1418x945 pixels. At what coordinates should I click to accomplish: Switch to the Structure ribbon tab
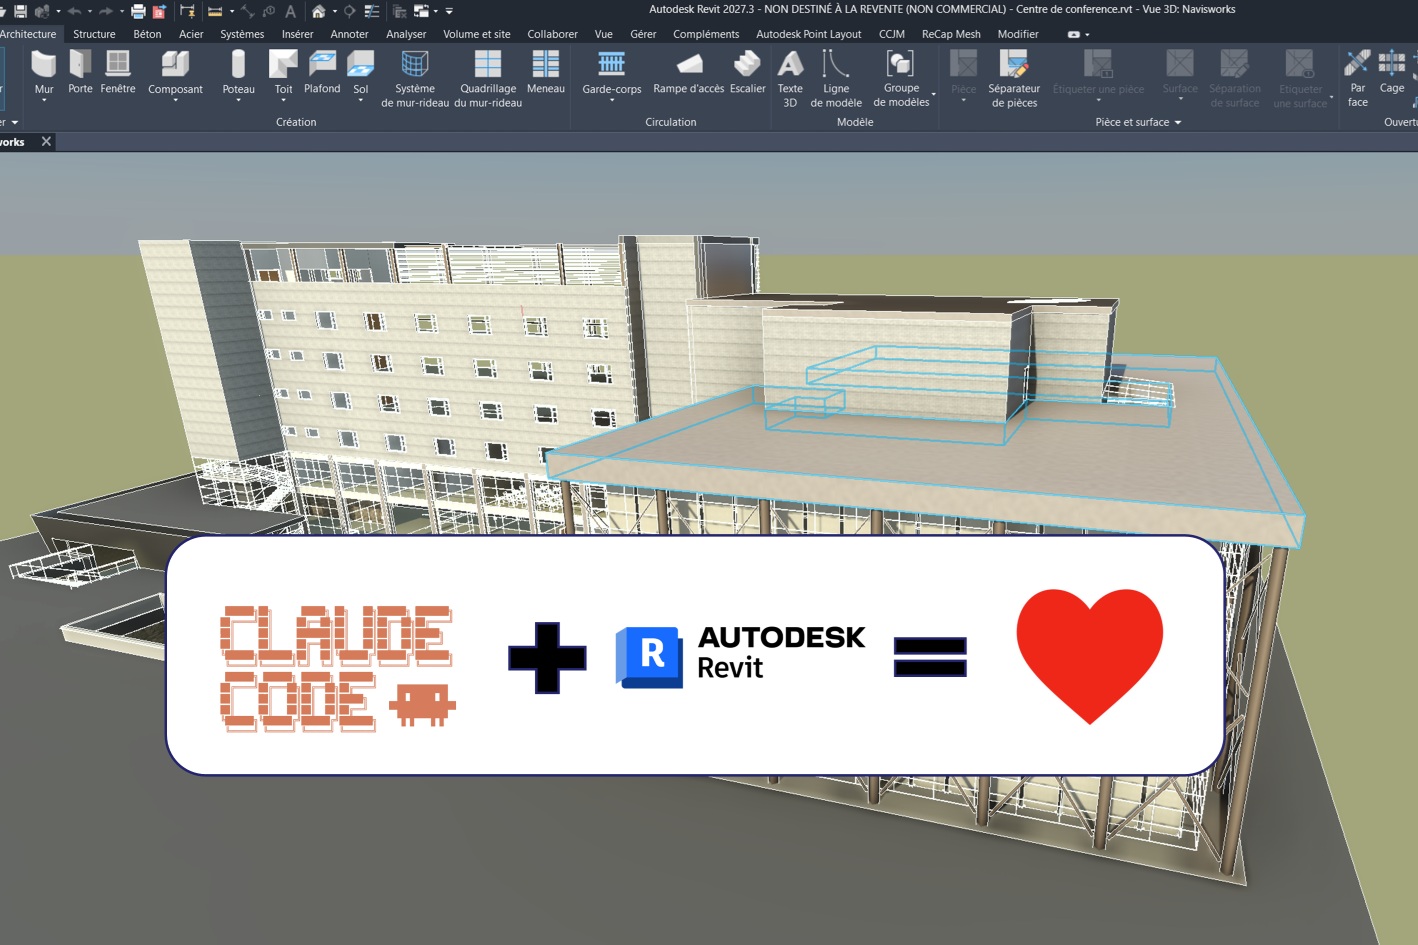94,34
